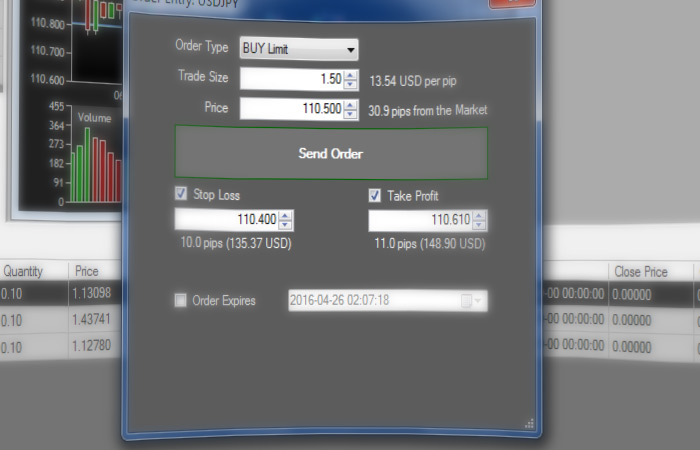Select the order row priced 1.43741

[x=90, y=320]
